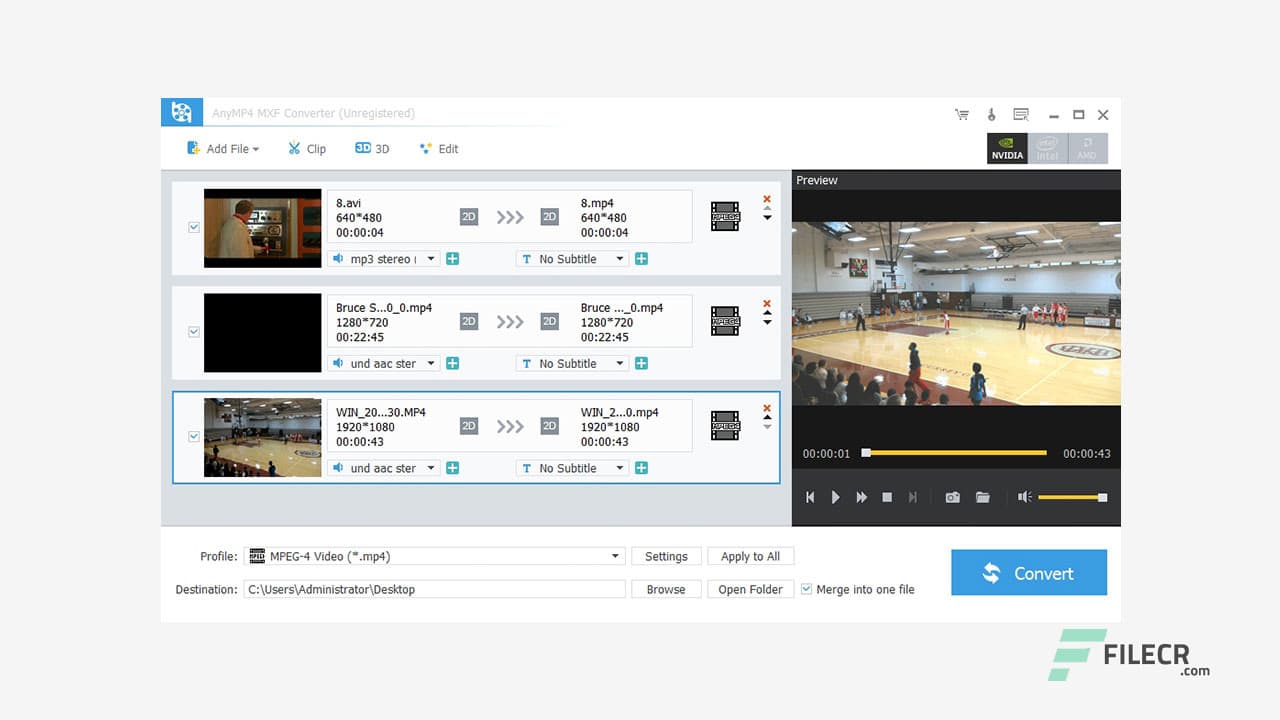Open the snapshot folder in the preview panel

tap(982, 497)
